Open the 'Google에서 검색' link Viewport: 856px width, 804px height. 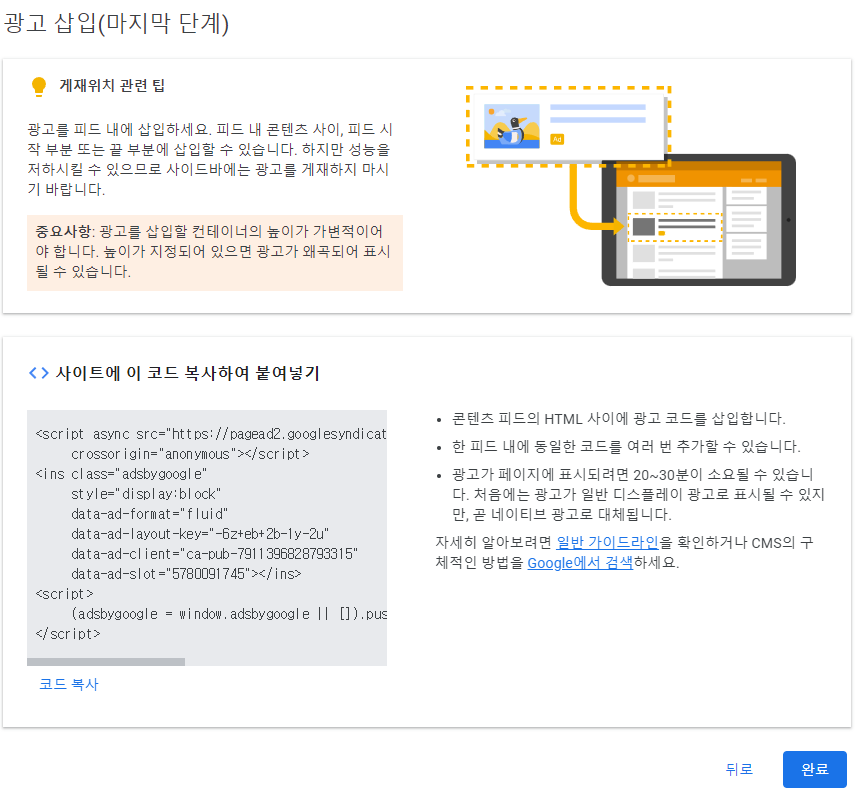click(x=580, y=563)
